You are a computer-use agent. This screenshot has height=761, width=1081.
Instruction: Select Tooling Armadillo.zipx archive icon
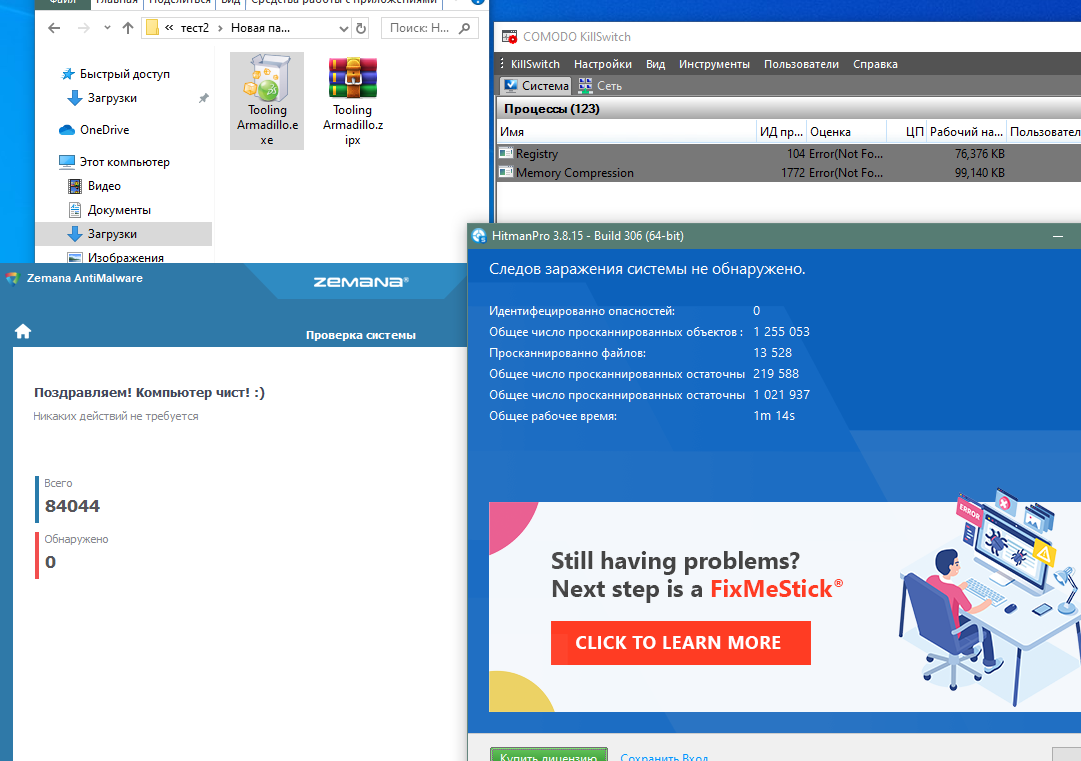click(x=352, y=101)
